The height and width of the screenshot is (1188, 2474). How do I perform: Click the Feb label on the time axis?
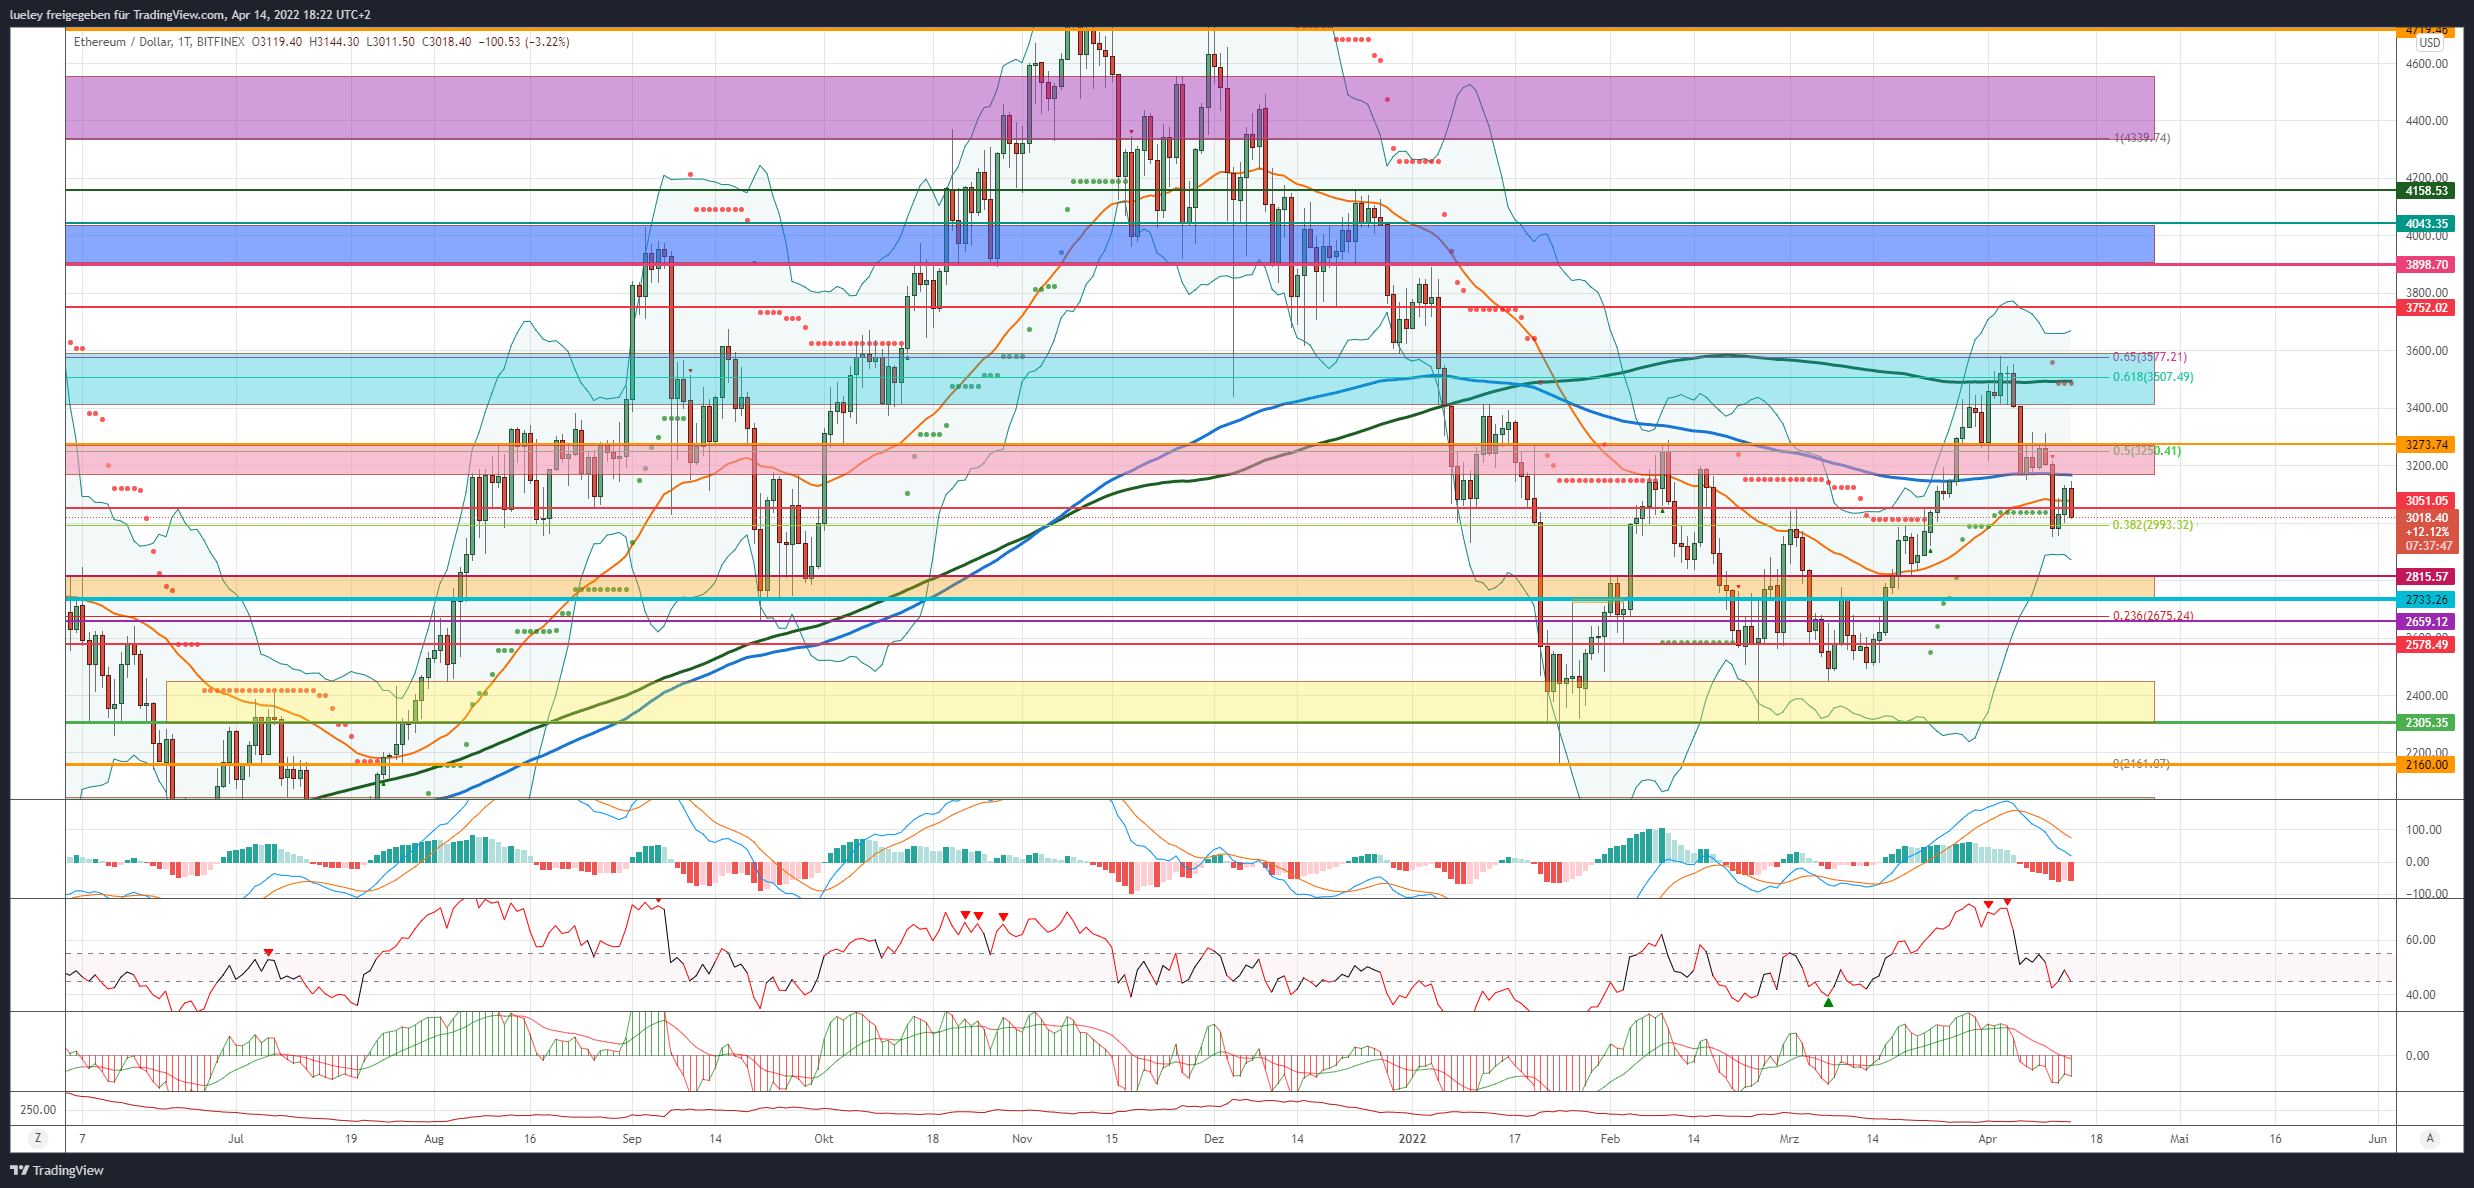coord(1610,1139)
